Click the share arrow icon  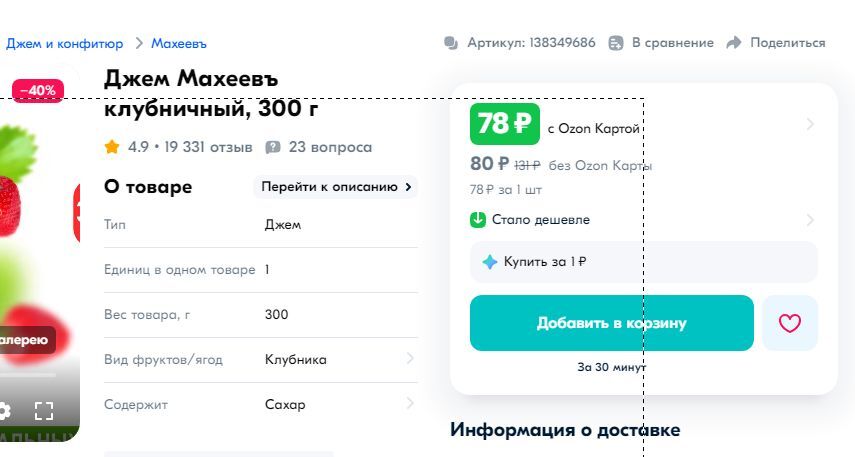pos(734,43)
